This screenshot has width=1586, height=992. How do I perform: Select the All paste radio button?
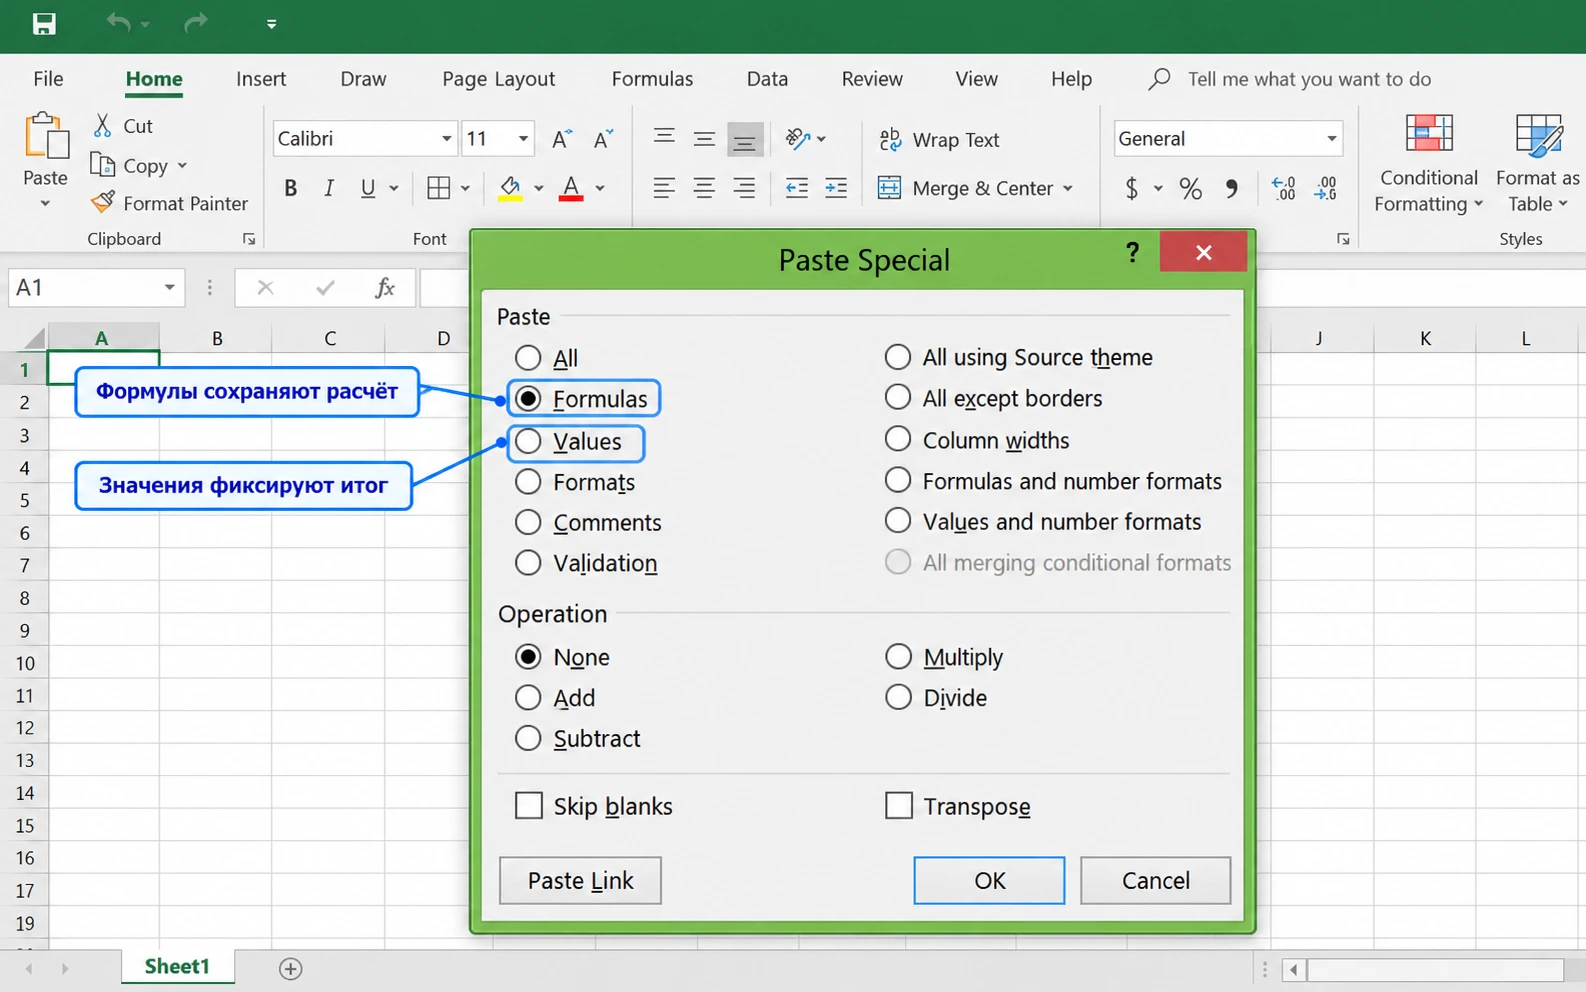pos(528,358)
